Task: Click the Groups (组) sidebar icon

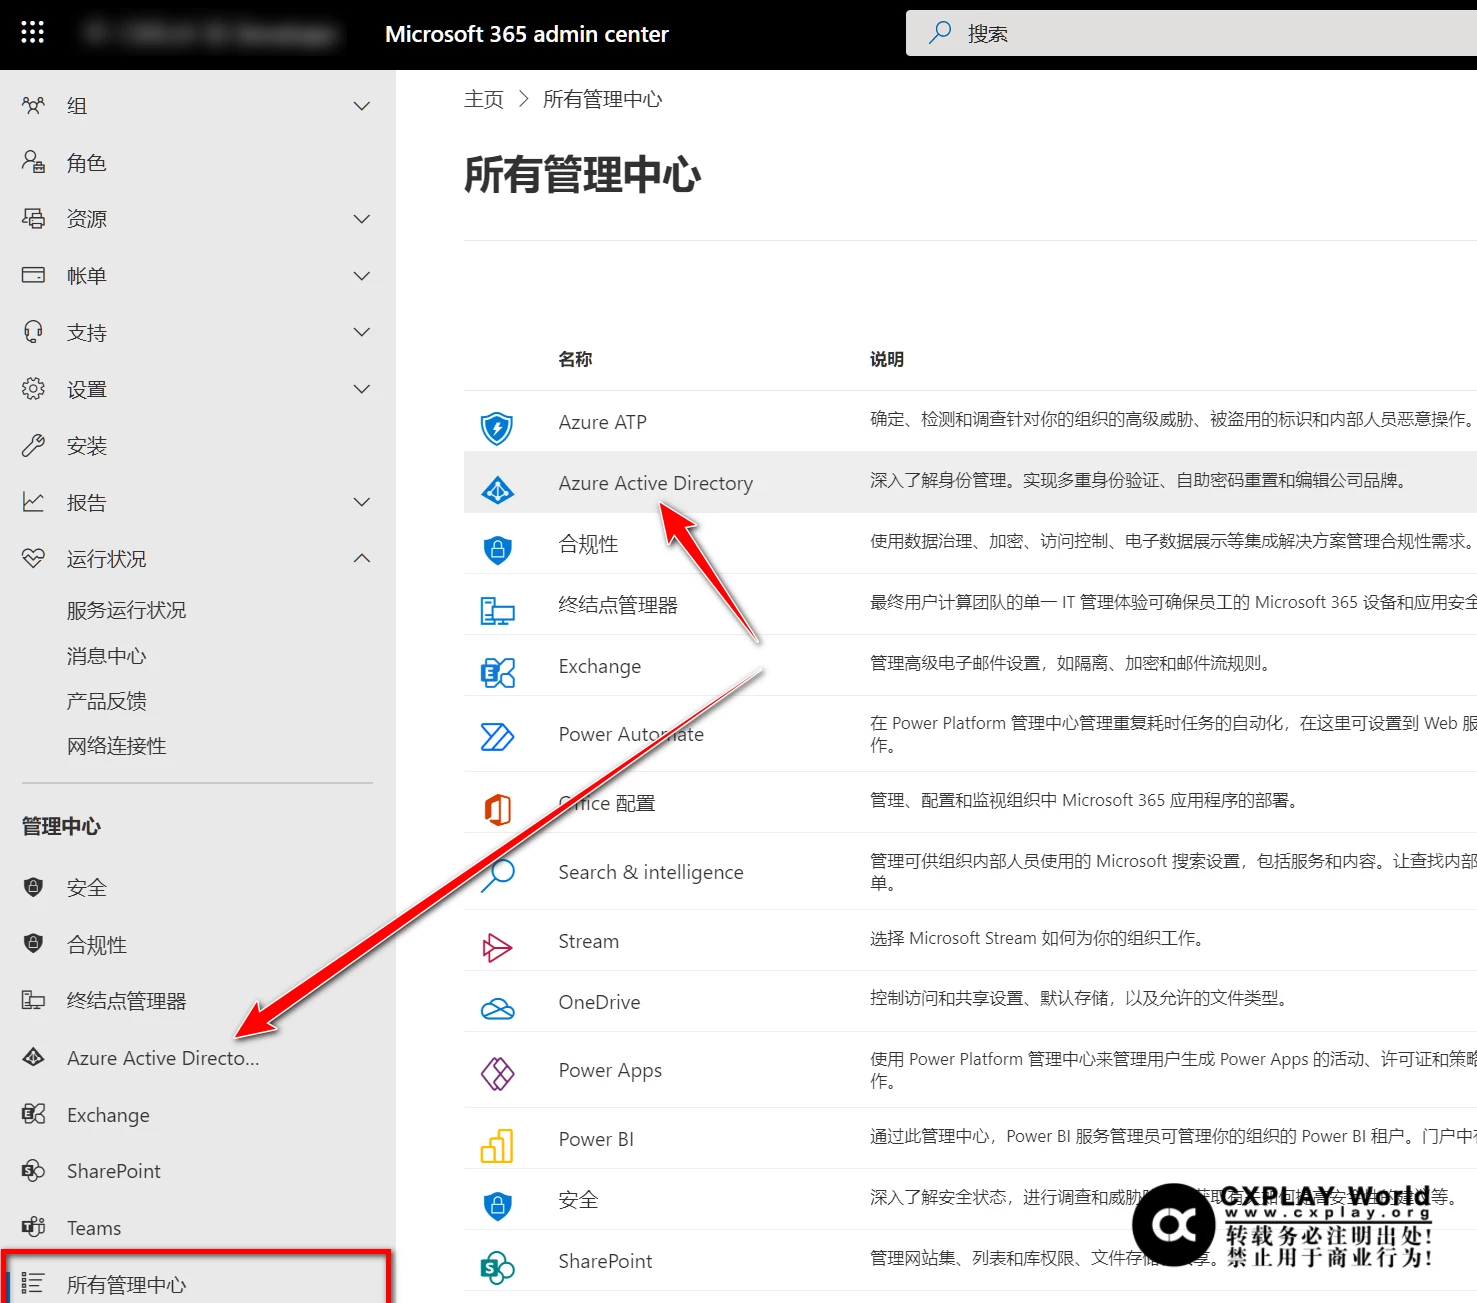Action: coord(33,105)
